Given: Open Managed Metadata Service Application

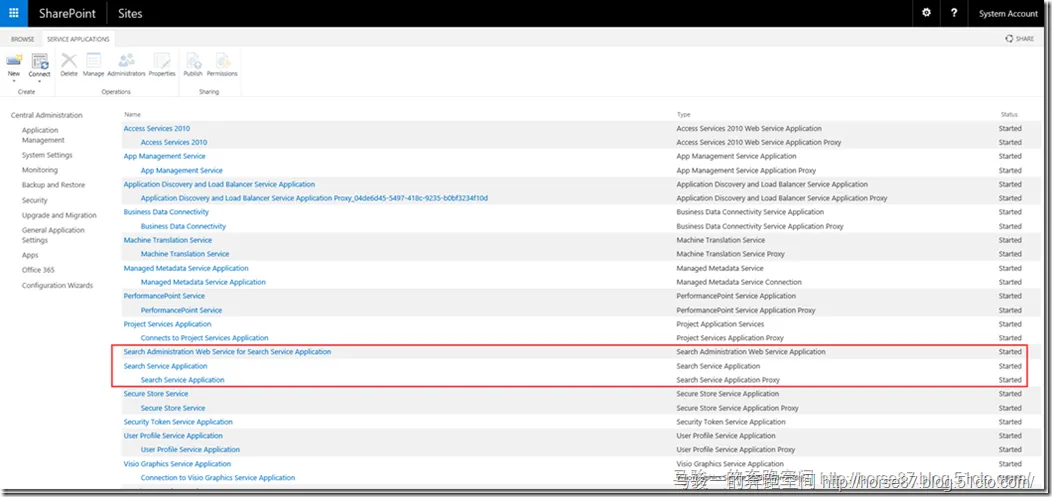Looking at the screenshot, I should 186,268.
